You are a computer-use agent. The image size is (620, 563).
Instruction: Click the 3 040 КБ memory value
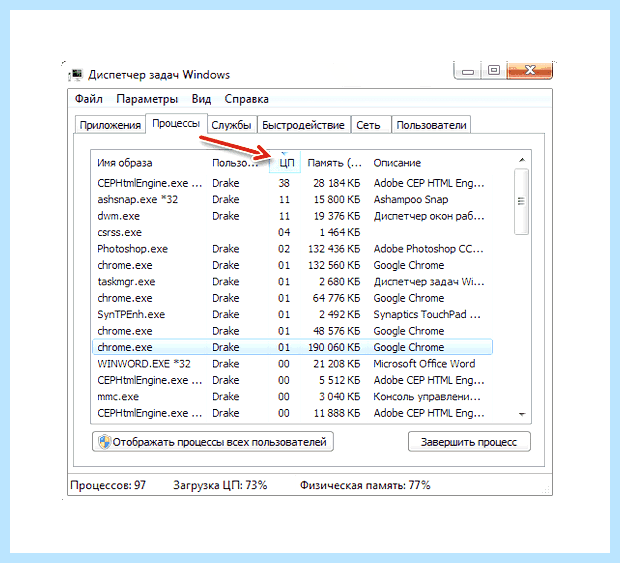[340, 397]
